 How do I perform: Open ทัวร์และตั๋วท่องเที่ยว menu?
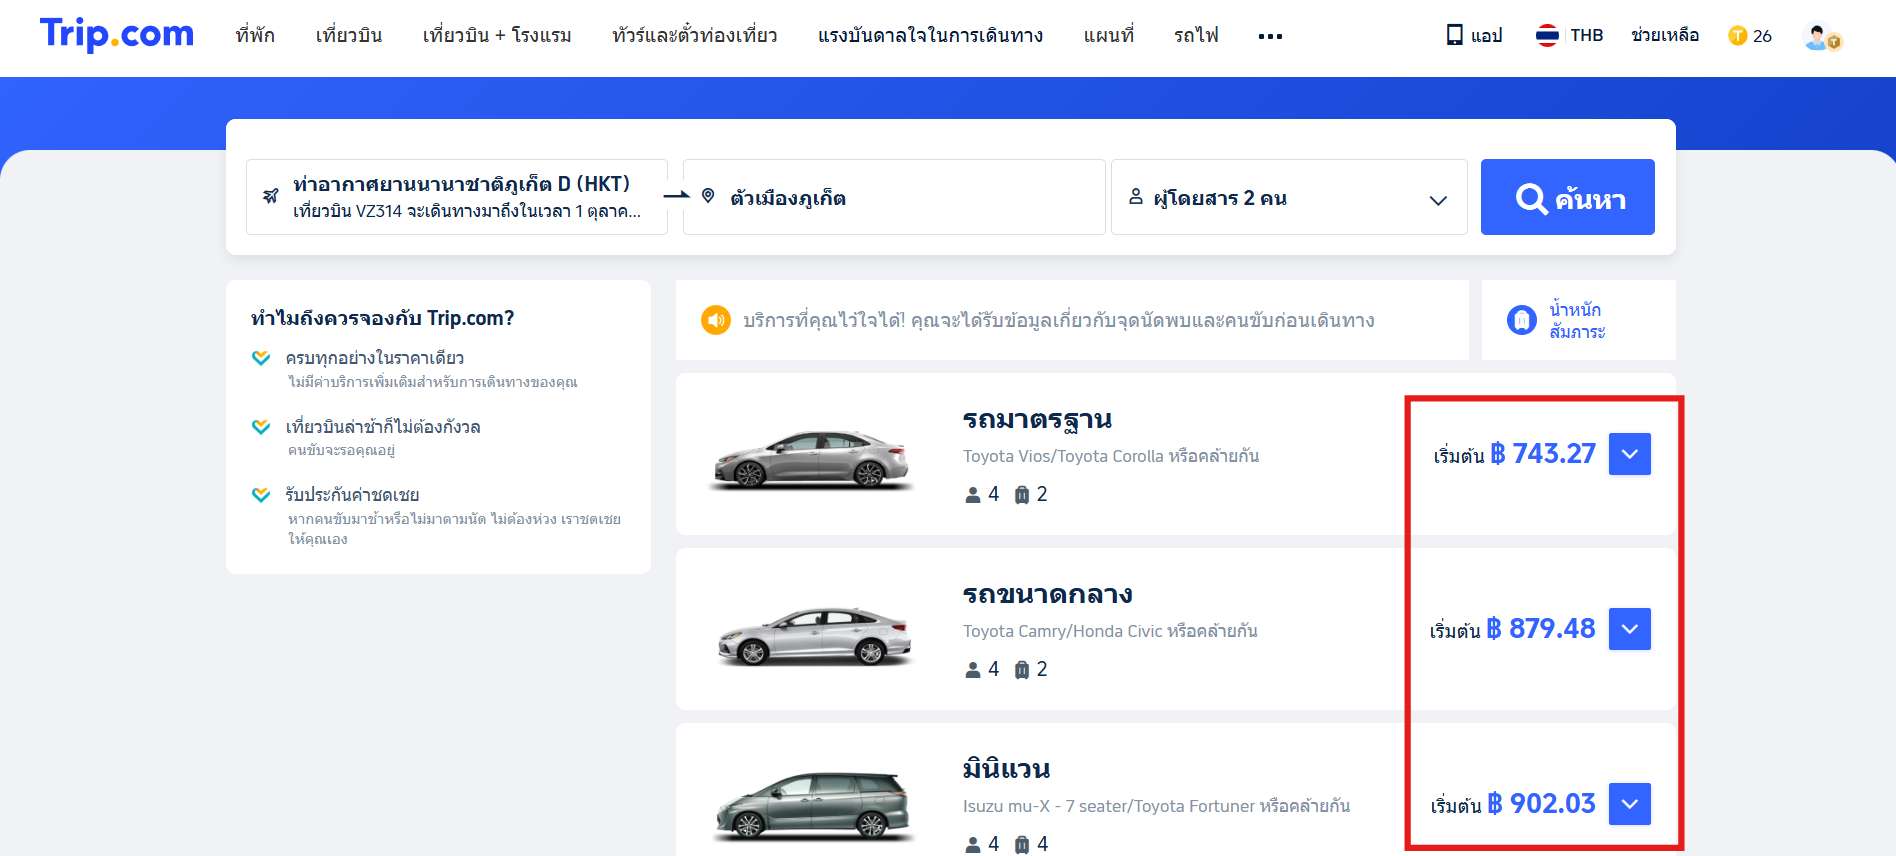tap(695, 36)
